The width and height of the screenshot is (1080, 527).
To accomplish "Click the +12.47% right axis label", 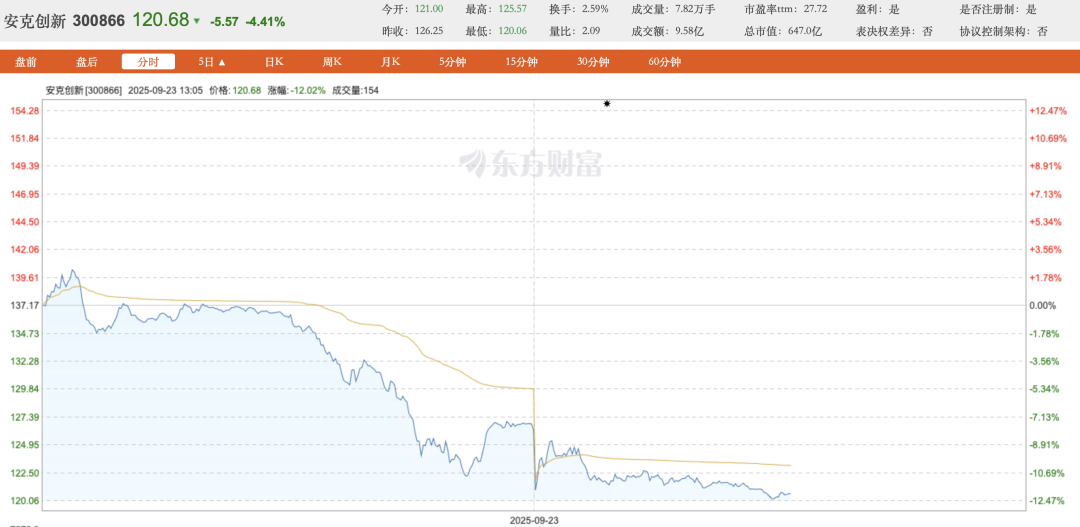I will pyautogui.click(x=1048, y=111).
